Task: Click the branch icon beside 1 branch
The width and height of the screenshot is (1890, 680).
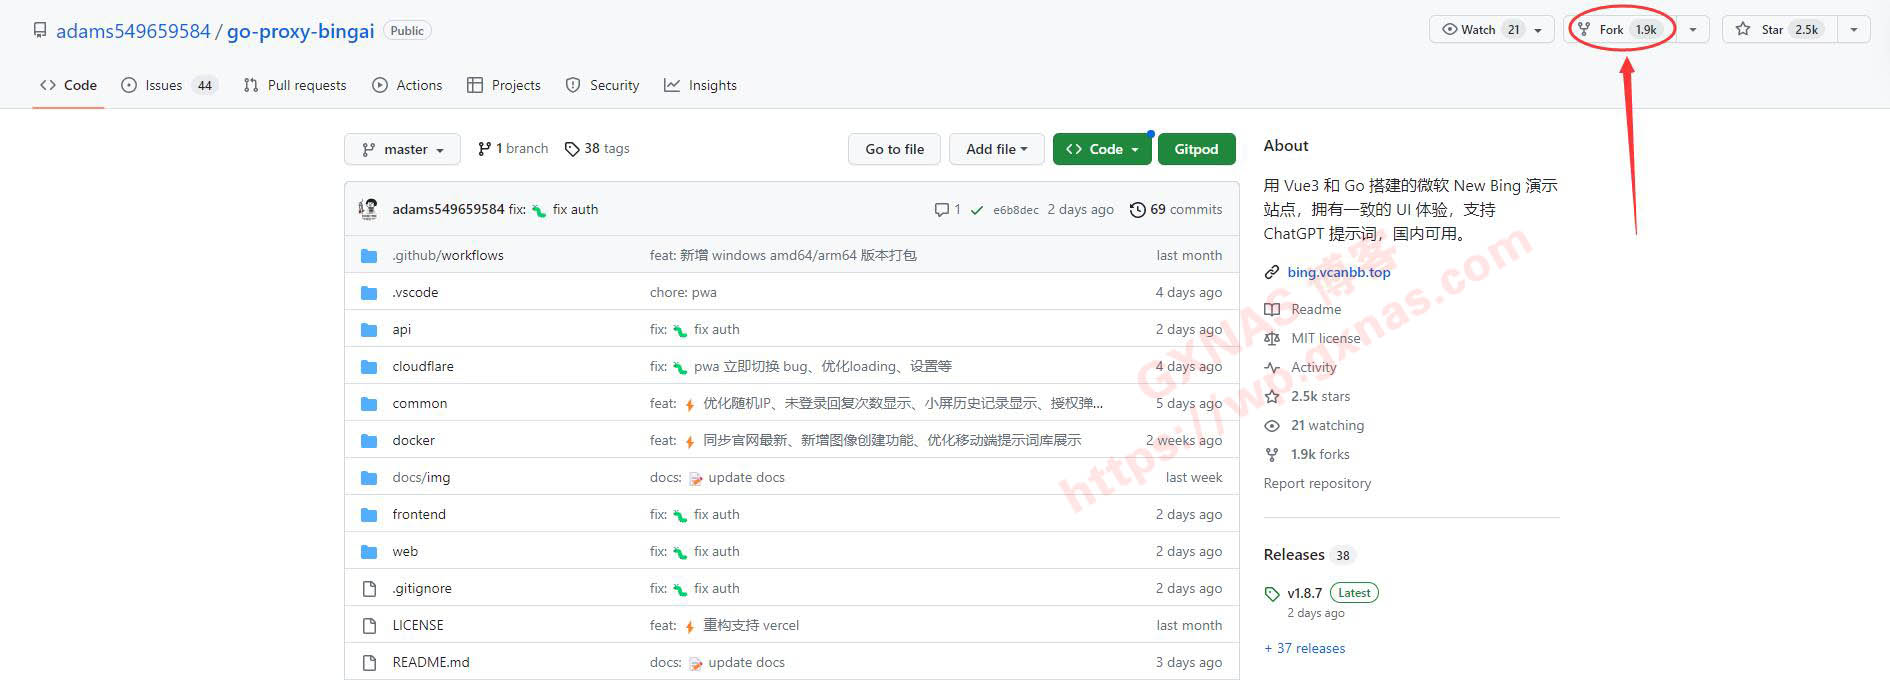Action: [484, 149]
